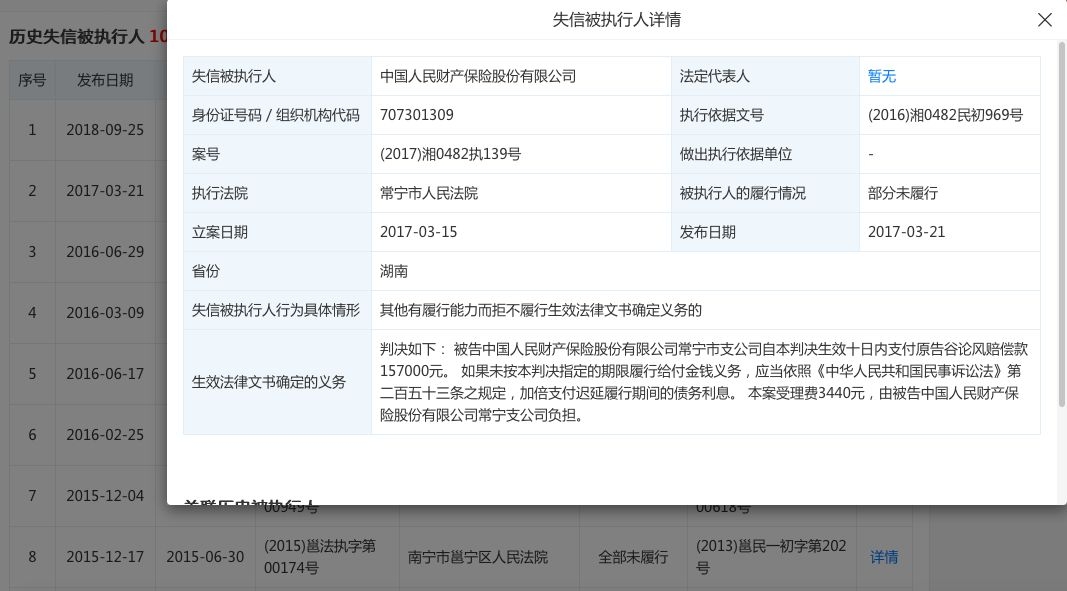Image resolution: width=1067 pixels, height=591 pixels.
Task: Click background date 2018-09-25 in row 1
Action: pos(105,130)
